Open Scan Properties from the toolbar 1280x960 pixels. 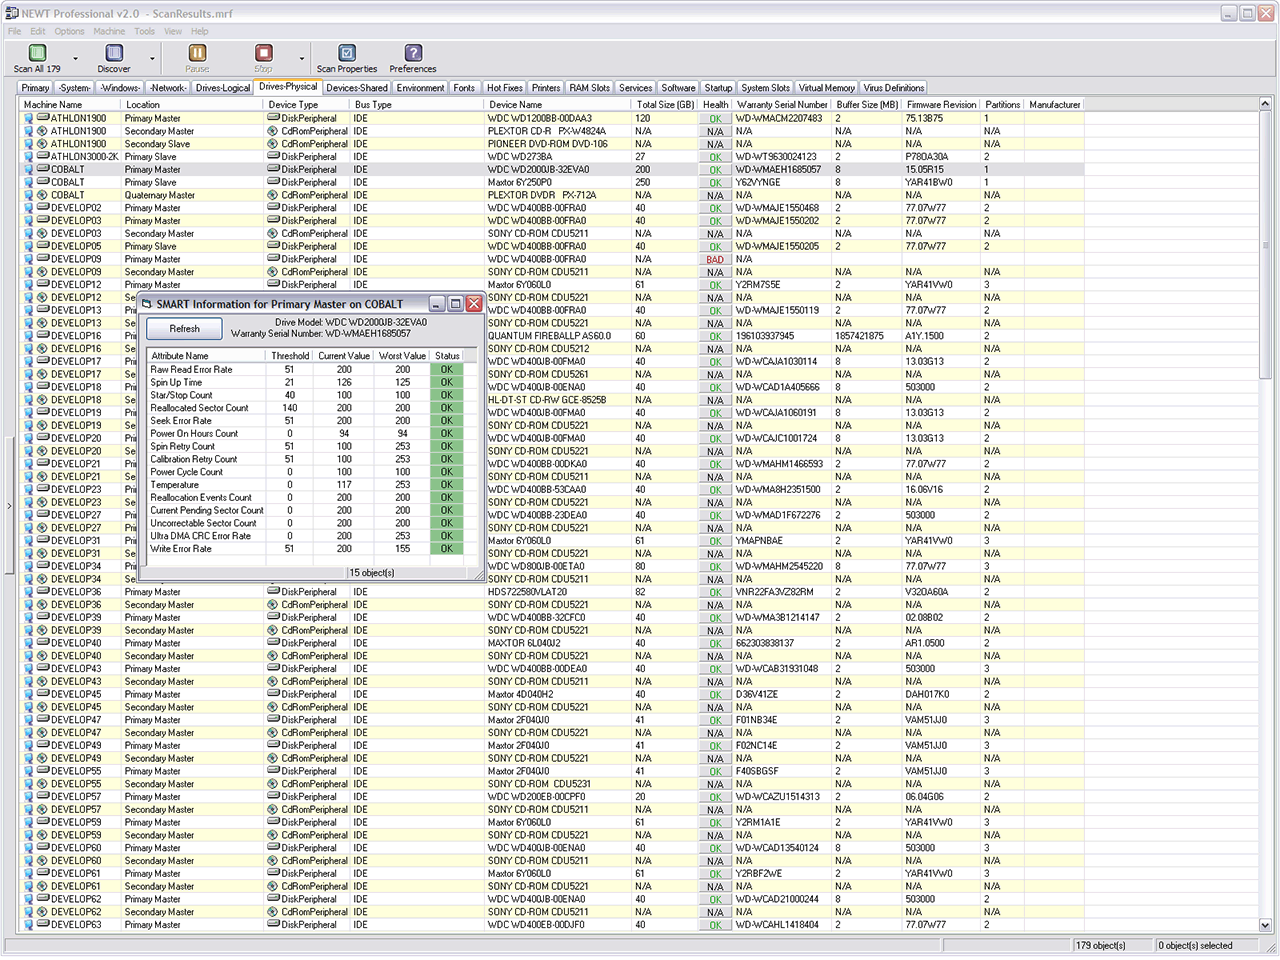pos(347,54)
